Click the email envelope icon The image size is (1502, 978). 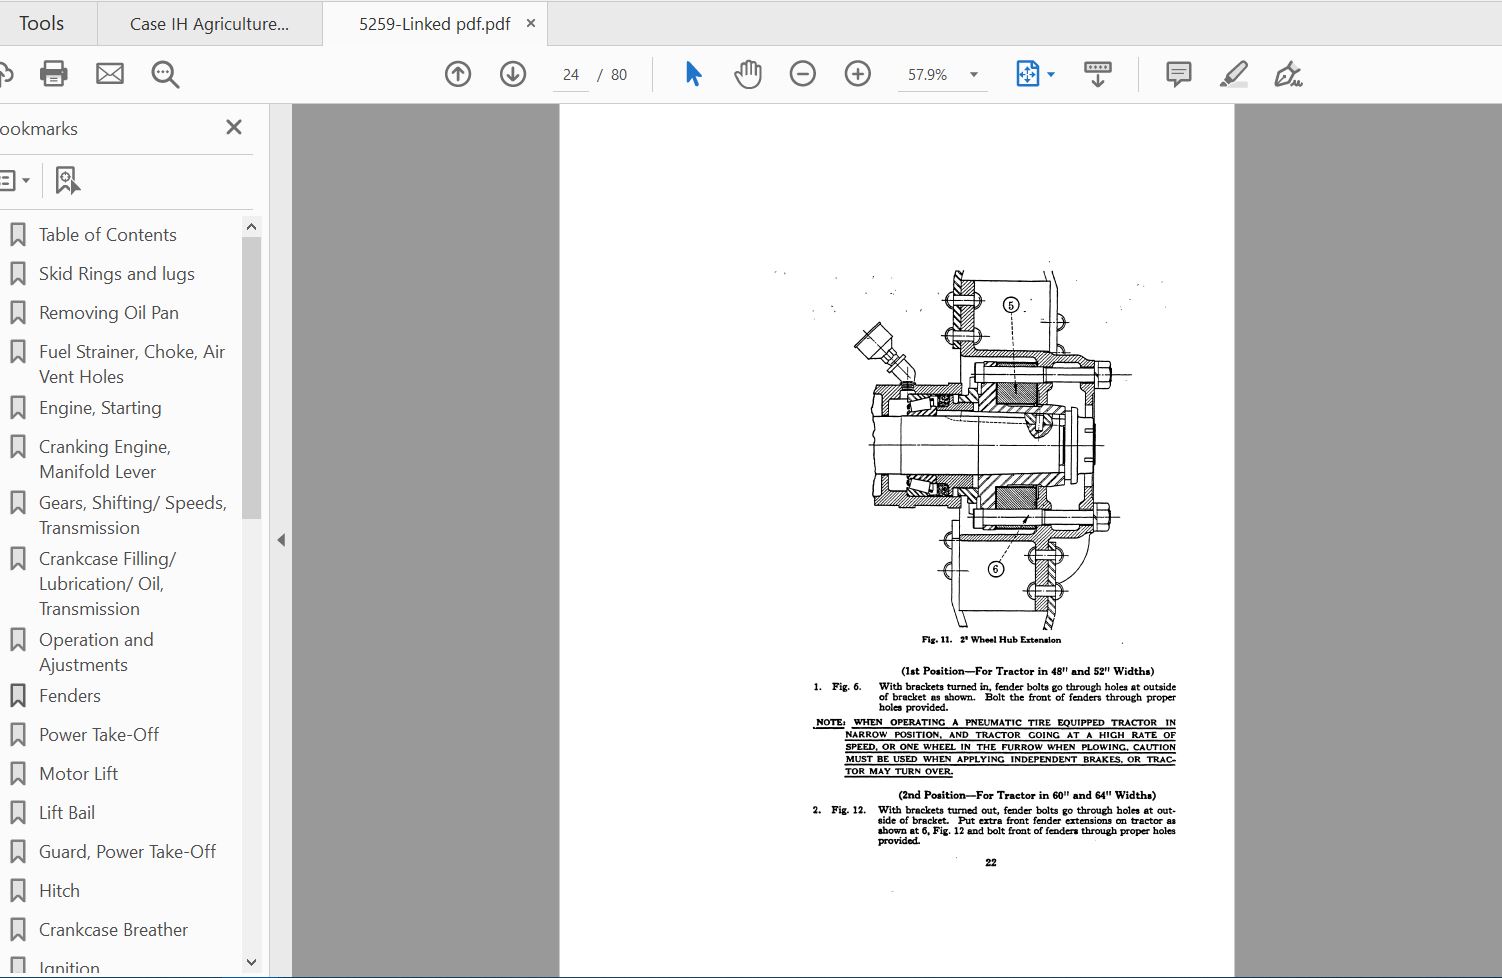point(110,74)
